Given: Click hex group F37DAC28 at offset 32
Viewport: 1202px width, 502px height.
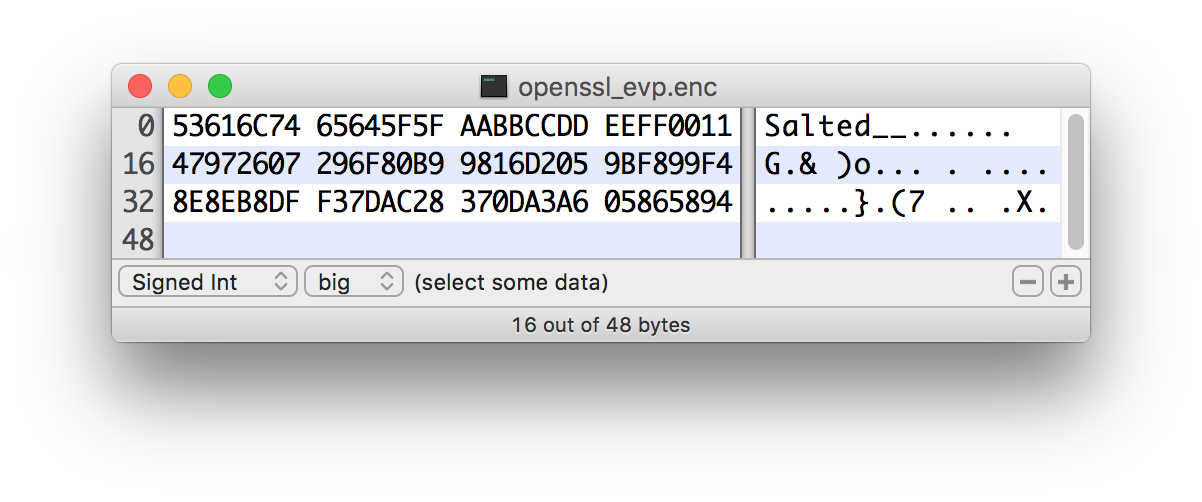Looking at the screenshot, I should coord(380,203).
